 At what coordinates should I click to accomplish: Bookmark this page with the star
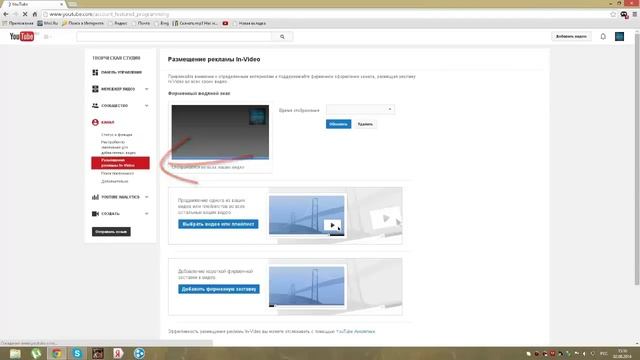613,14
